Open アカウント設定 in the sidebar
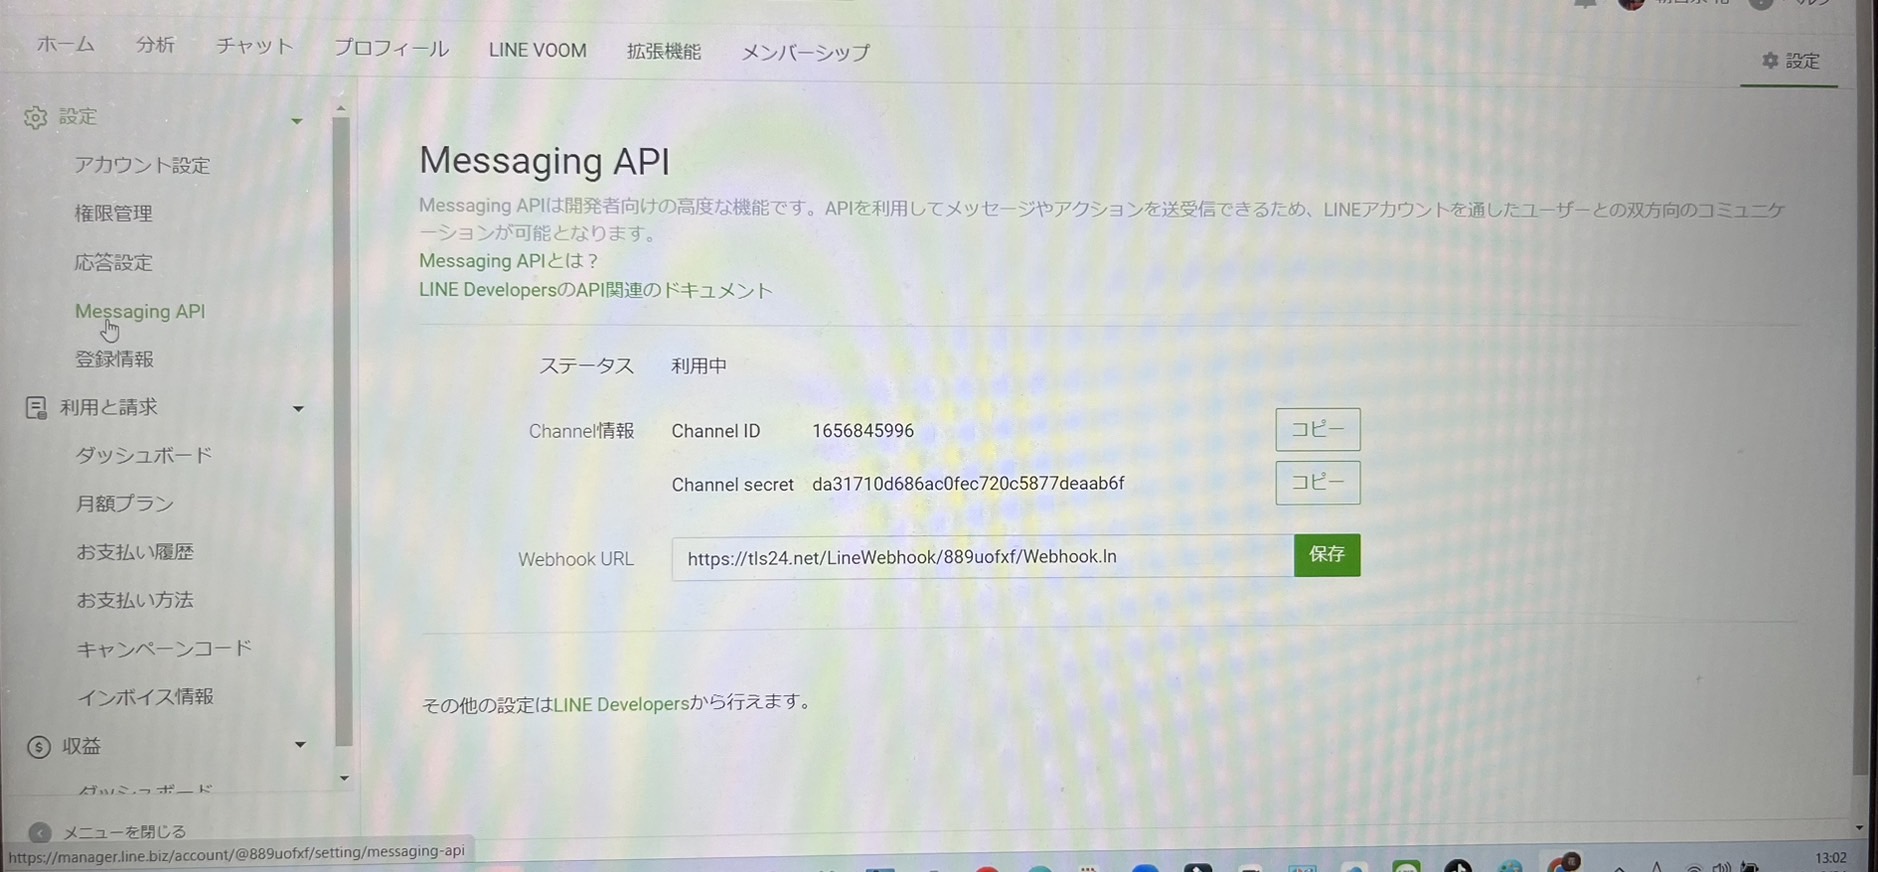 tap(142, 165)
